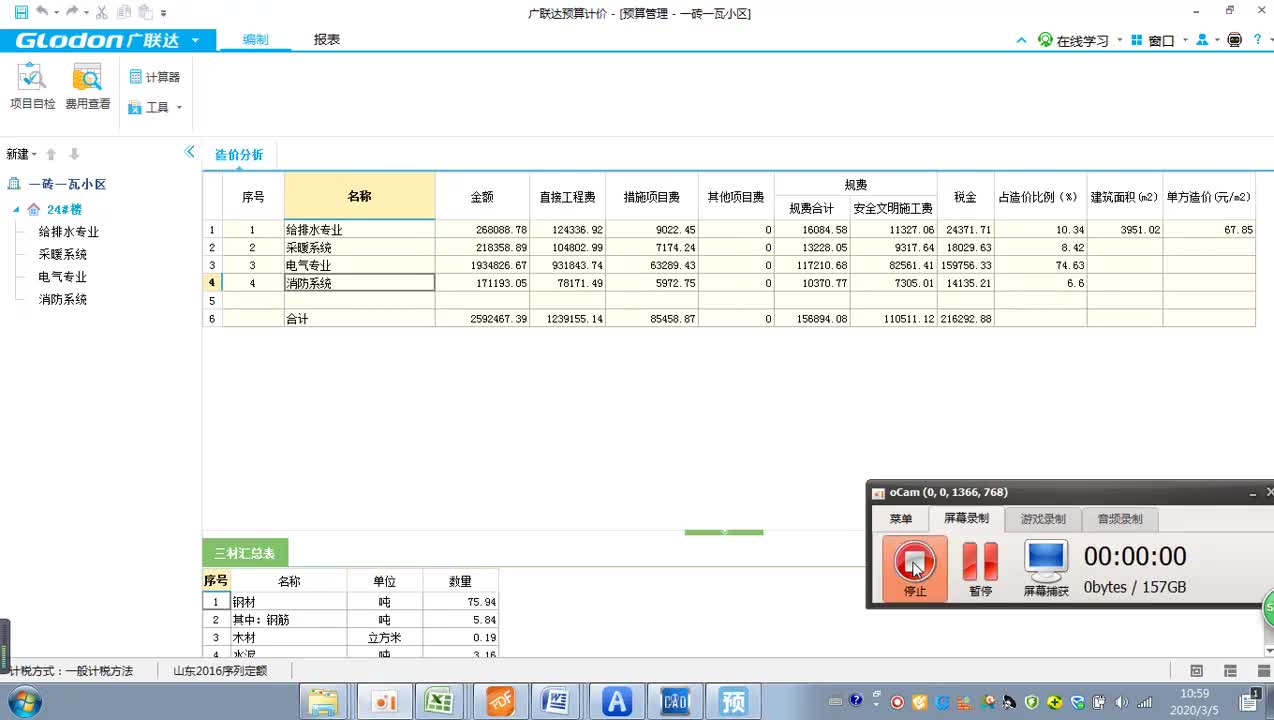Open the customize quick access toolbar dropdown

pos(164,13)
